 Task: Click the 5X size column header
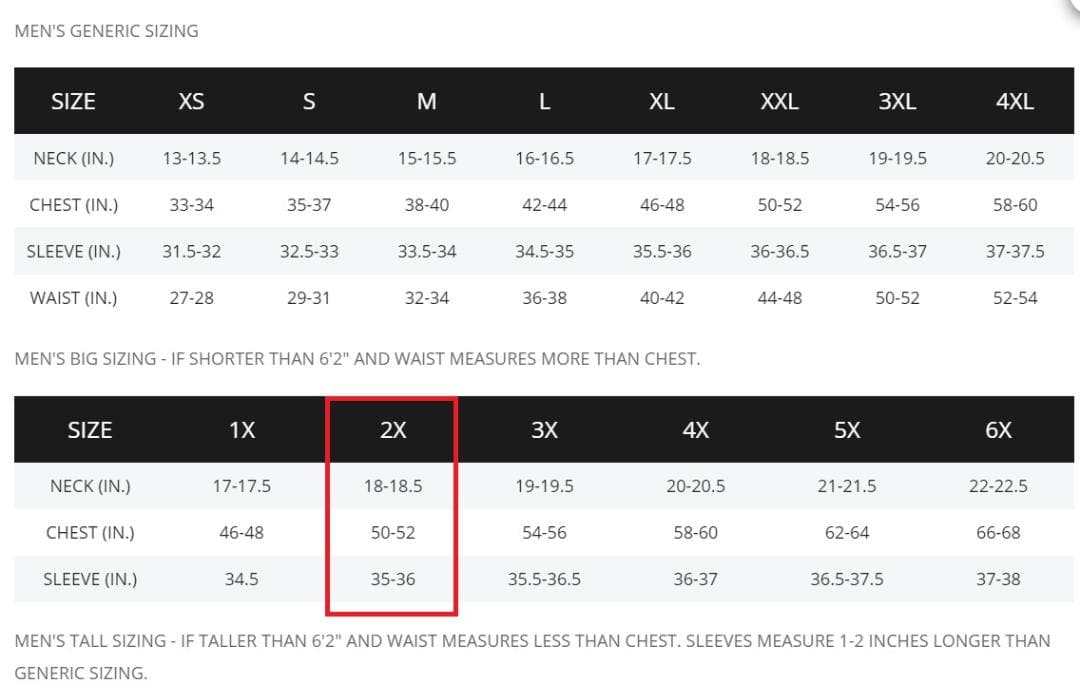coord(846,430)
